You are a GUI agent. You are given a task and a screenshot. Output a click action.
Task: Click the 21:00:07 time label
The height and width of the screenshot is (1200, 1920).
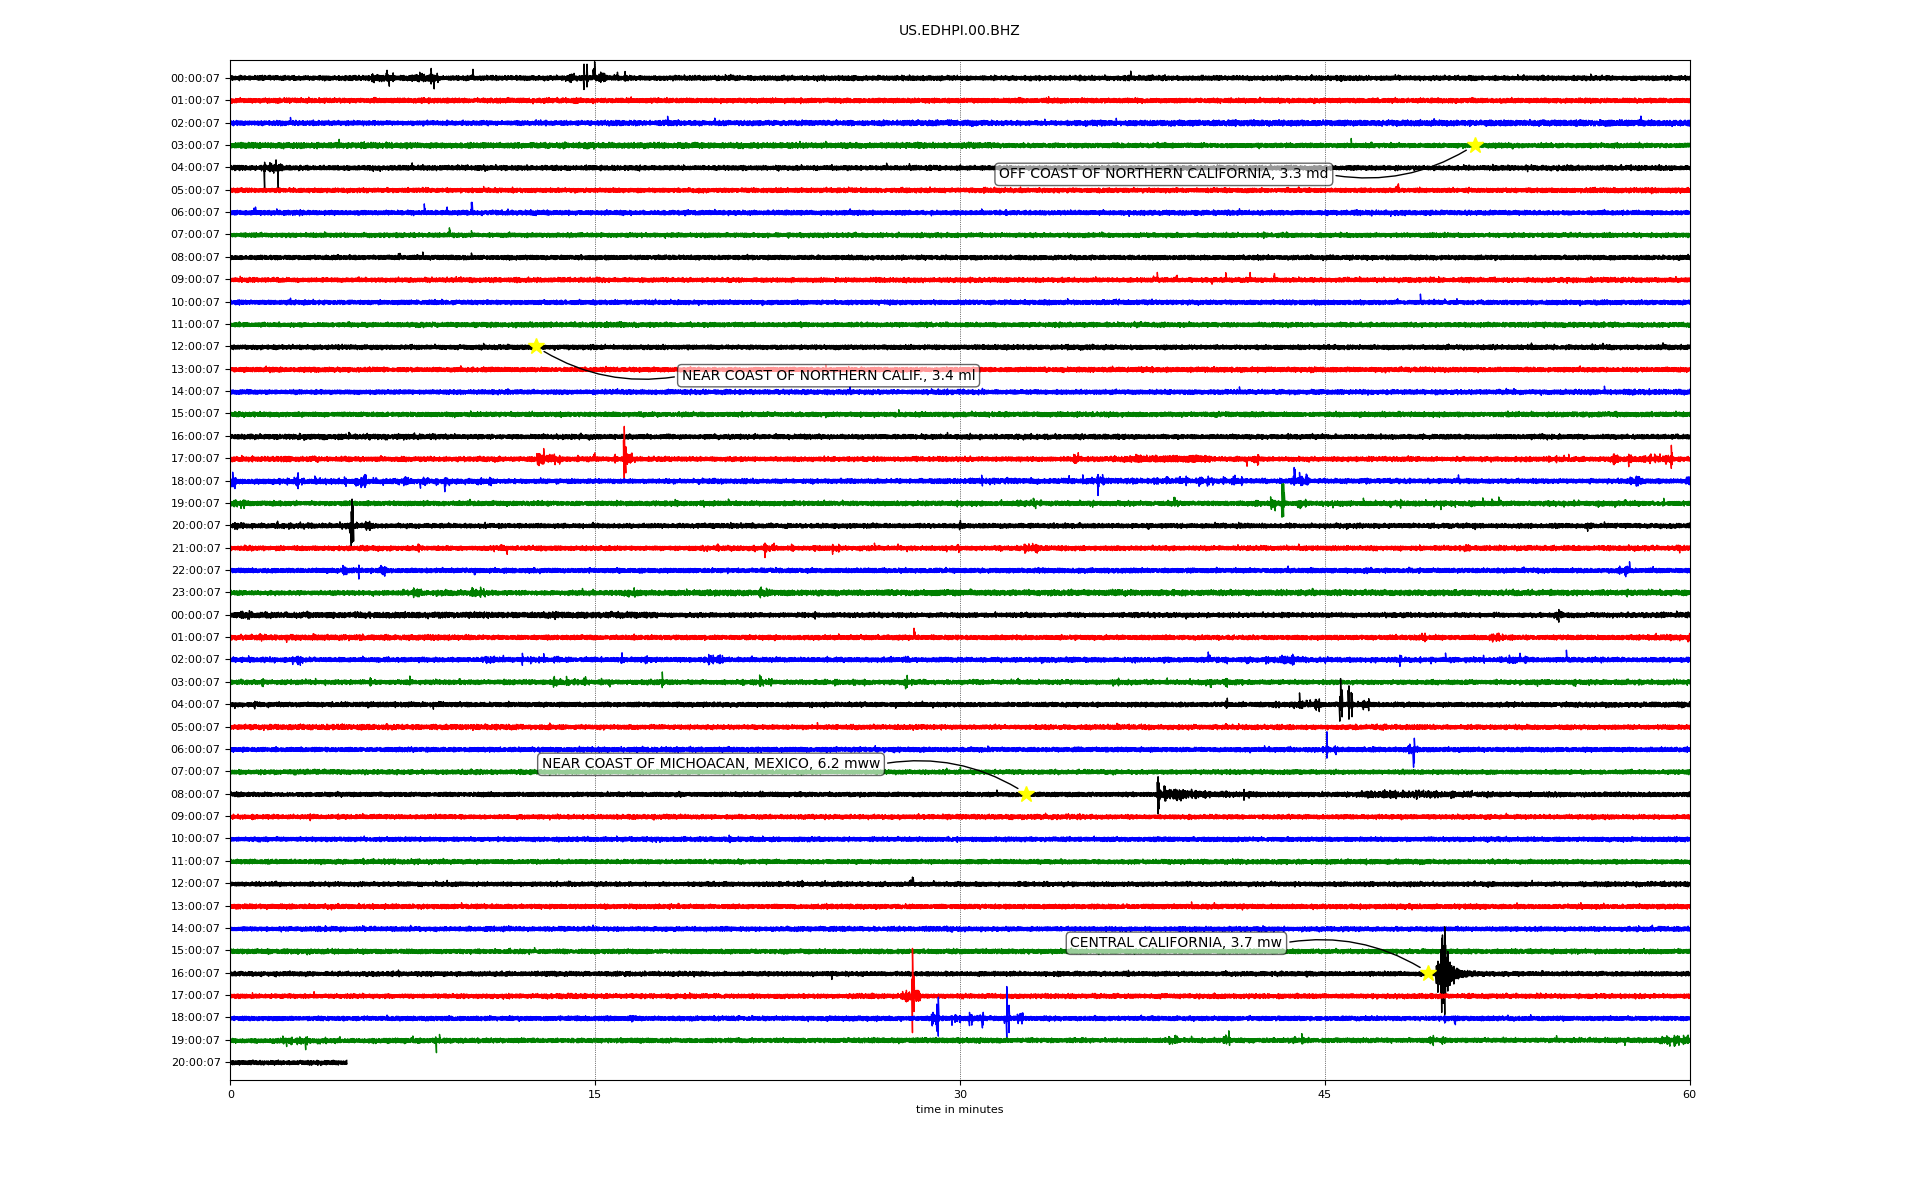(196, 548)
